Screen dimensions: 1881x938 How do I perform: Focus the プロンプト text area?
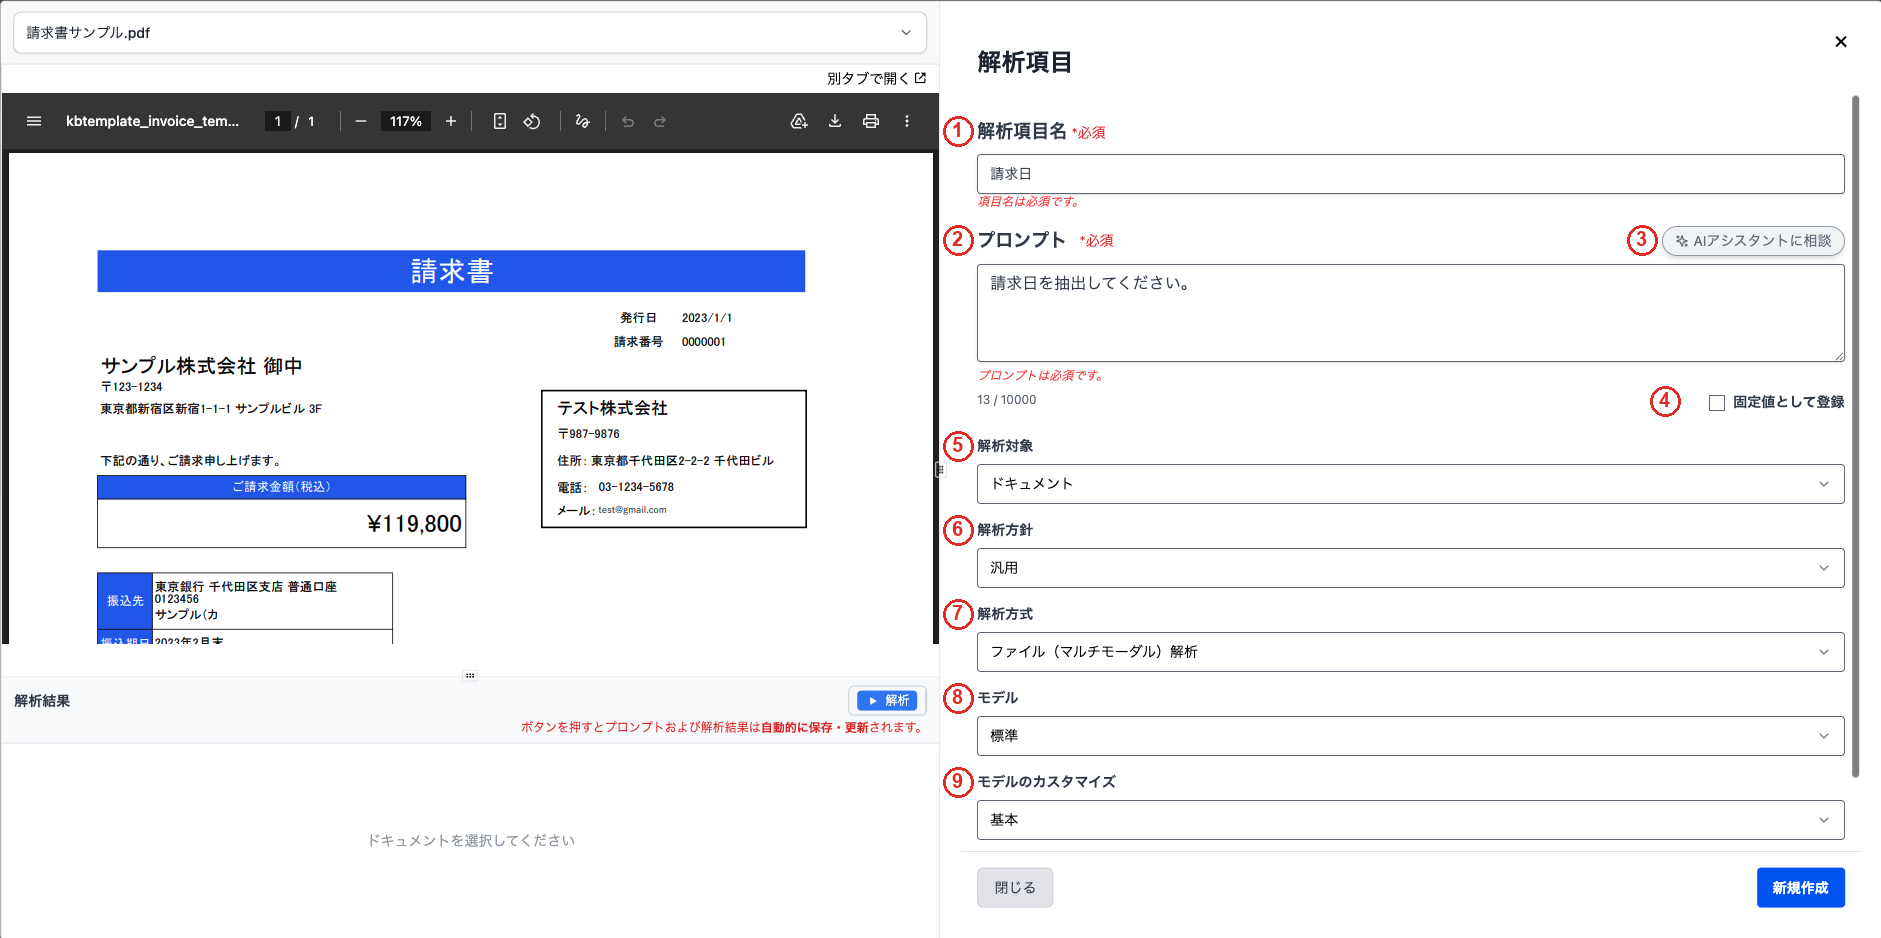(1410, 313)
